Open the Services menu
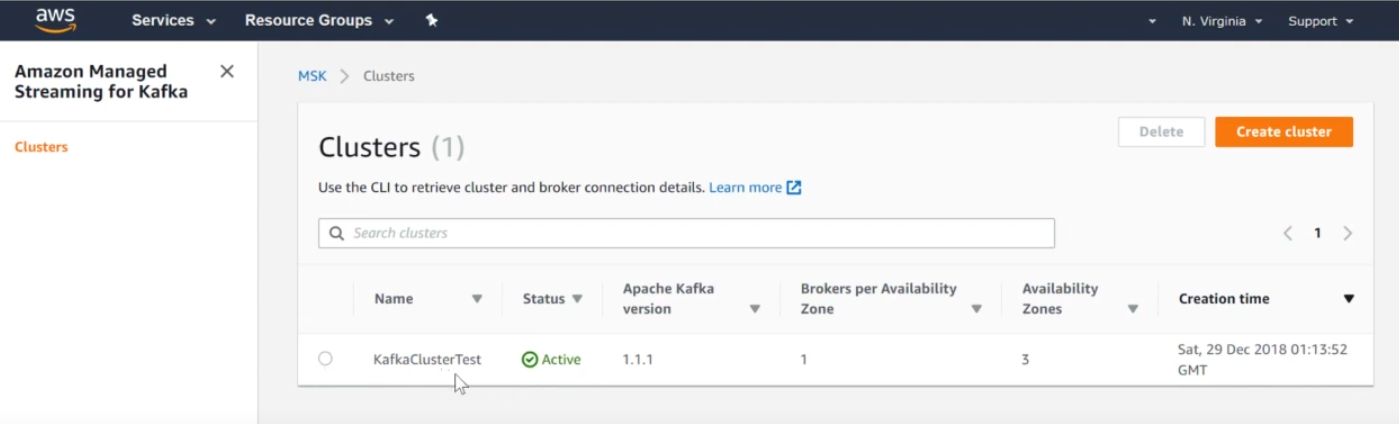 [174, 20]
